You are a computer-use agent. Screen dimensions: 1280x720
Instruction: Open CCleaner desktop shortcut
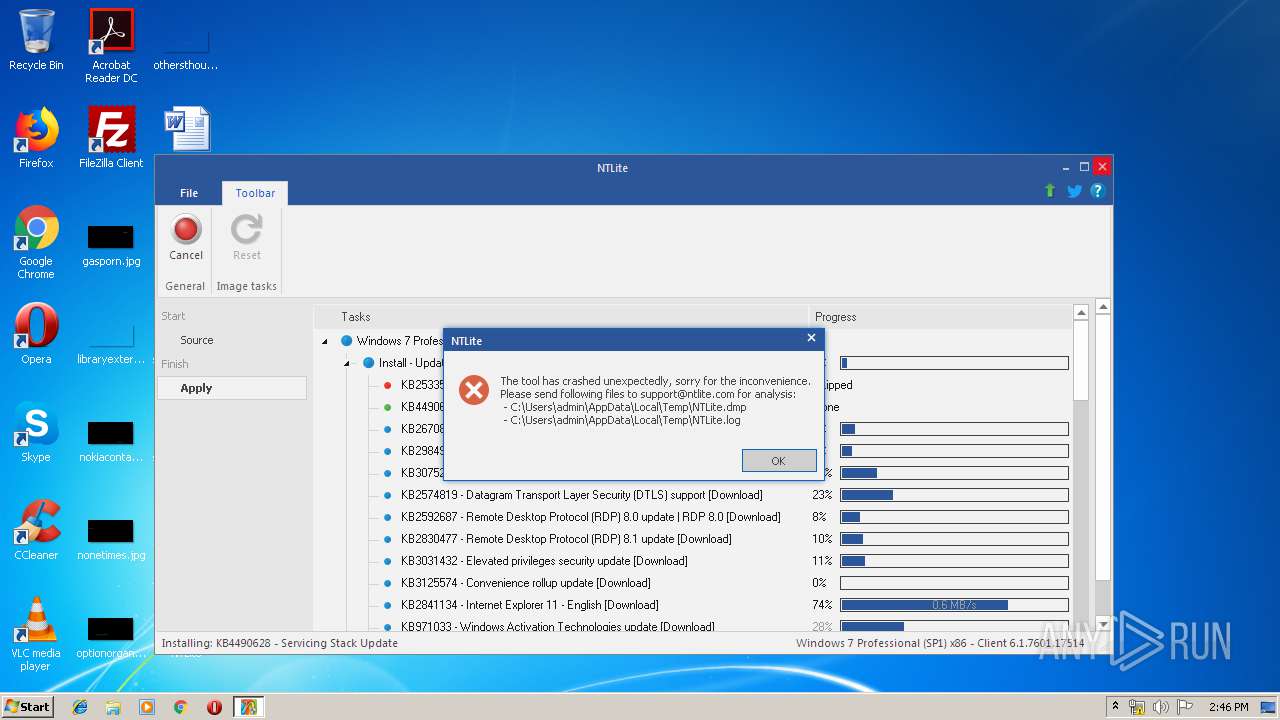[x=36, y=530]
